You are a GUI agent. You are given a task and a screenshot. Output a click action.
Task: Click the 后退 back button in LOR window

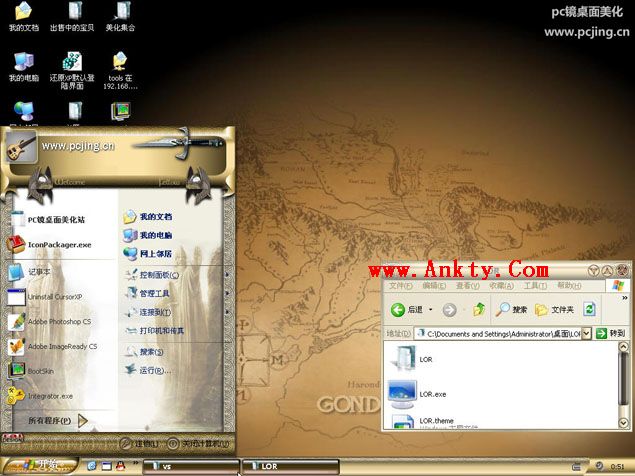[x=407, y=310]
